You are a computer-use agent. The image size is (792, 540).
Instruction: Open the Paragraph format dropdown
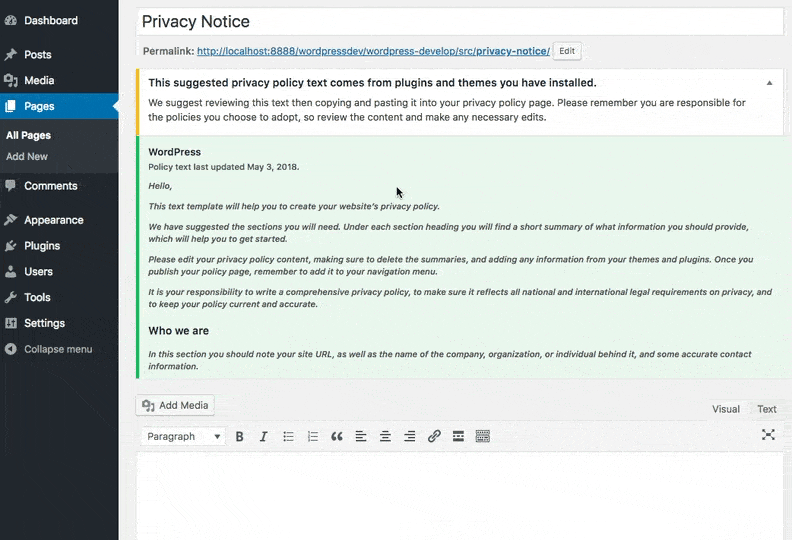coord(183,436)
